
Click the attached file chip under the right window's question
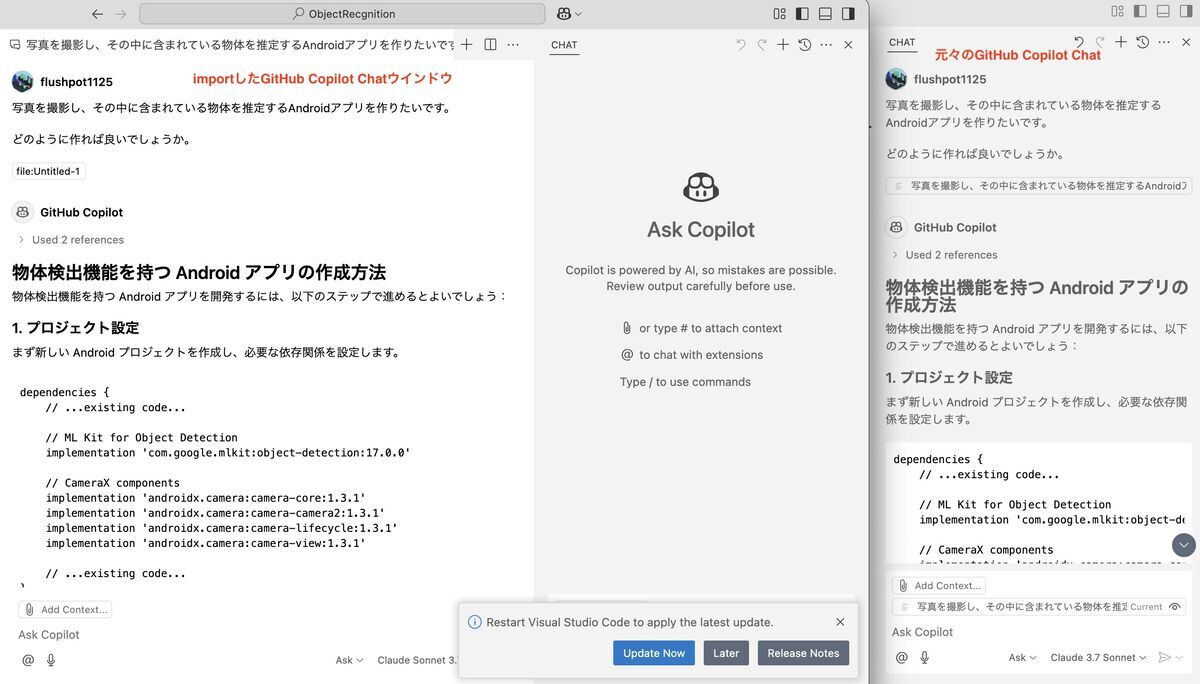(x=1039, y=186)
